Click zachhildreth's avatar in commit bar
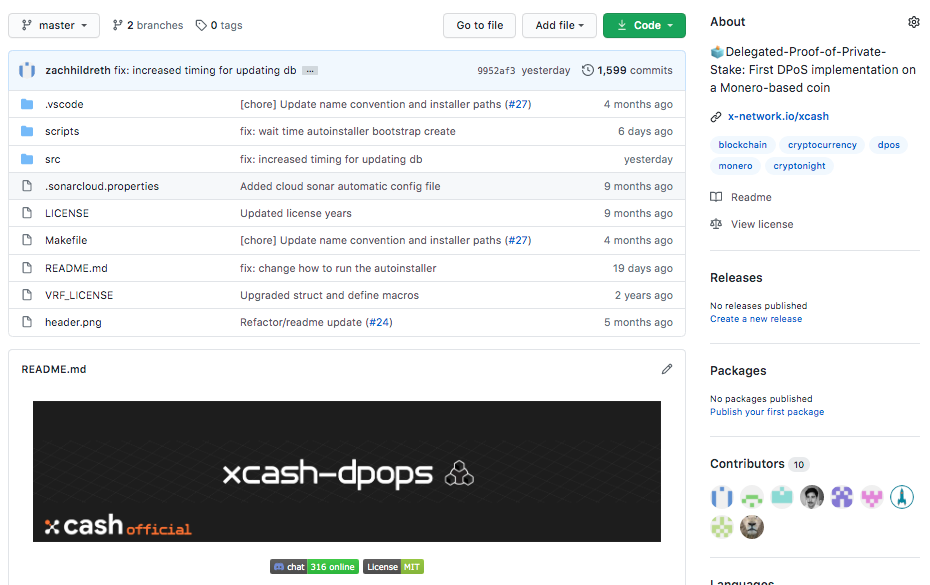The width and height of the screenshot is (930, 585). coord(27,70)
